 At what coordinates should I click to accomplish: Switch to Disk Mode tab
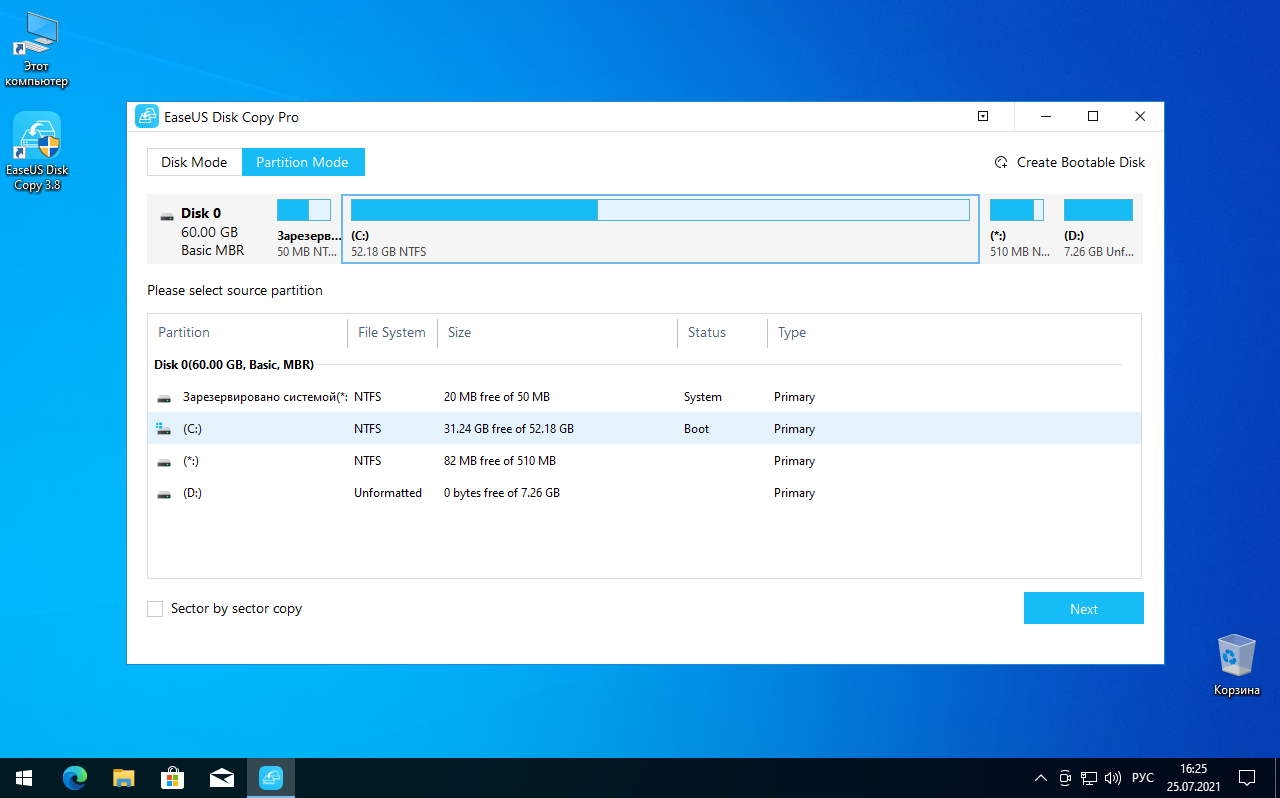click(194, 162)
